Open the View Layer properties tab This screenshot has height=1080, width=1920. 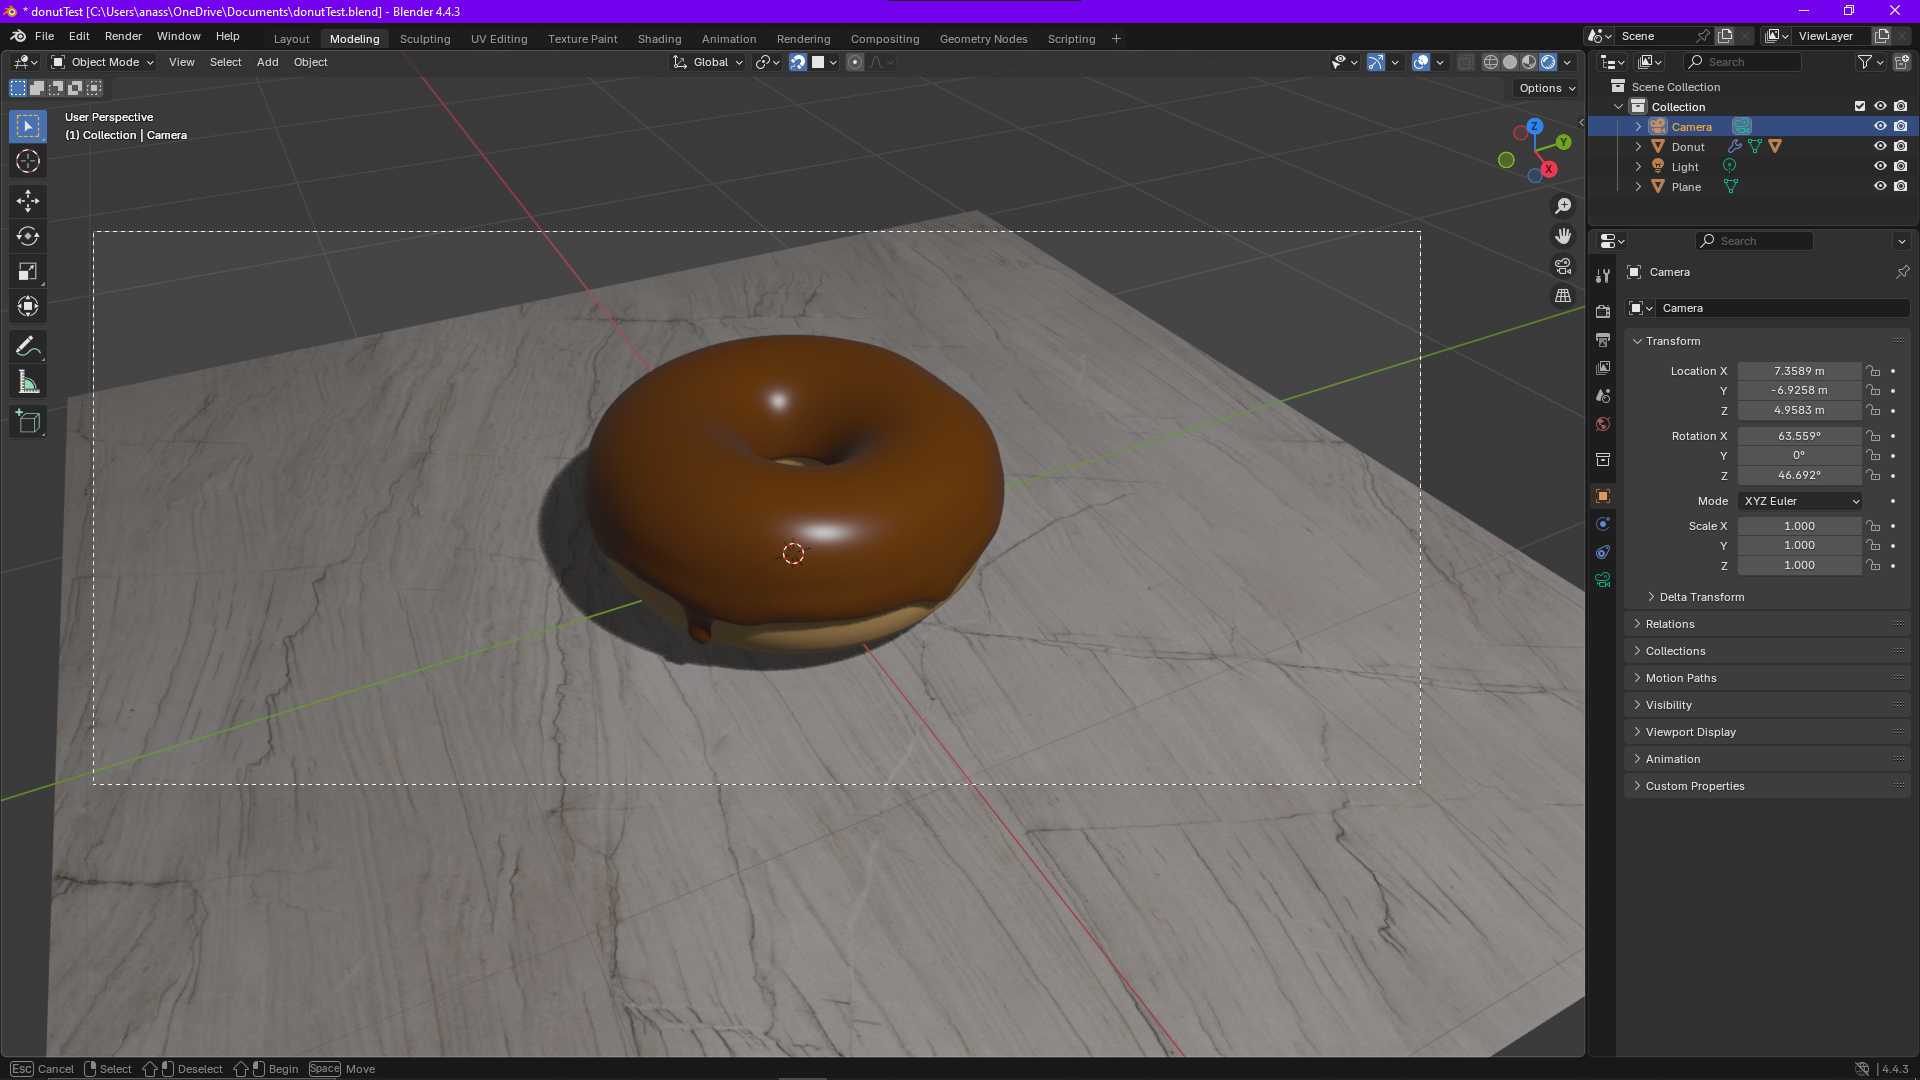(1603, 368)
